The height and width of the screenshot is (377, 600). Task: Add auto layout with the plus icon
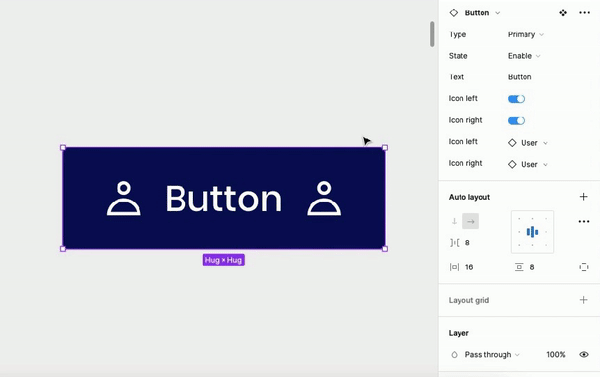click(x=583, y=197)
